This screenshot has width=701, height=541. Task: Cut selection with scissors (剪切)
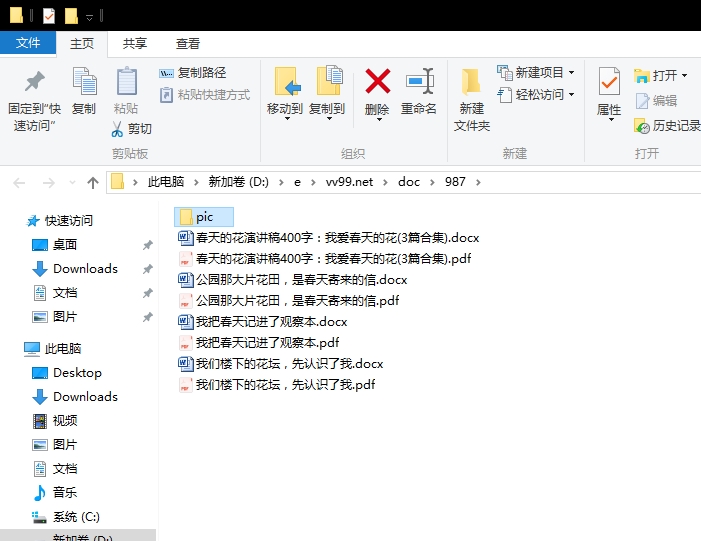[132, 129]
